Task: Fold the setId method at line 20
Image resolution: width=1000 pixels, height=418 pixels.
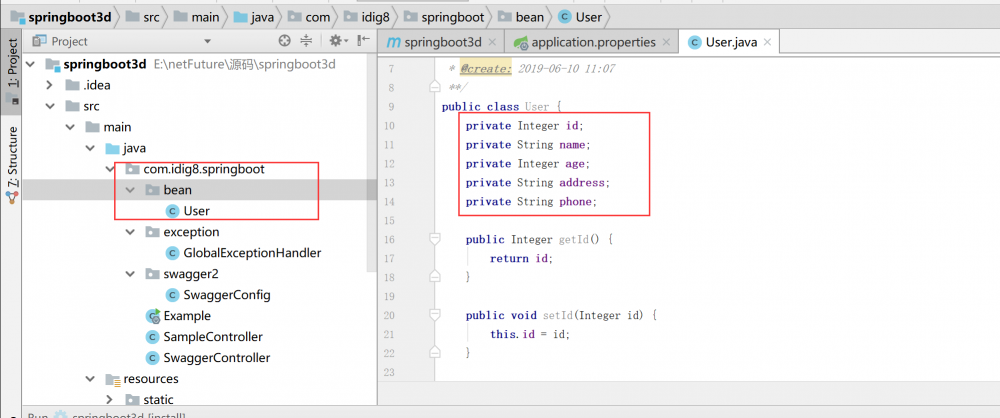Action: click(x=435, y=315)
